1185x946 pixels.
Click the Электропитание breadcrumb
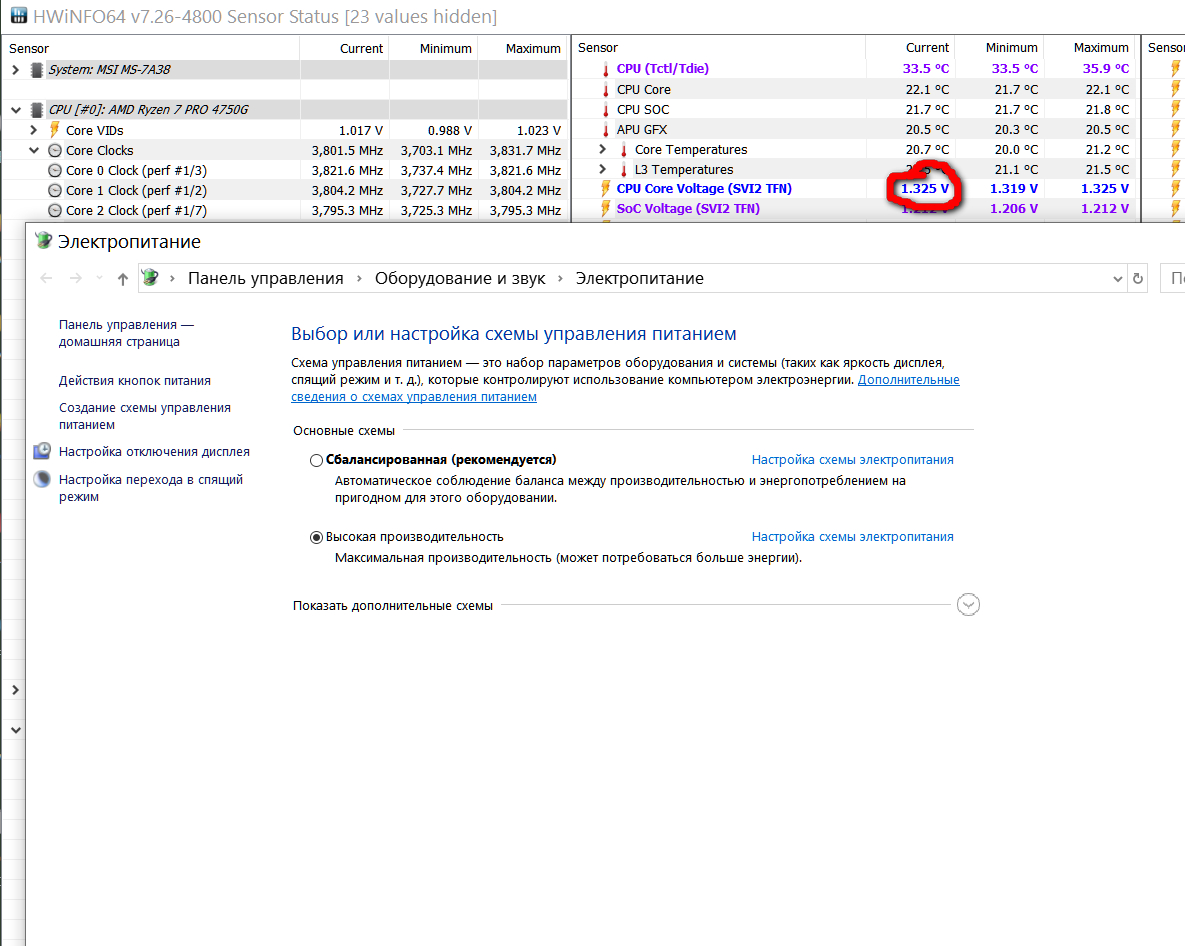pyautogui.click(x=639, y=278)
